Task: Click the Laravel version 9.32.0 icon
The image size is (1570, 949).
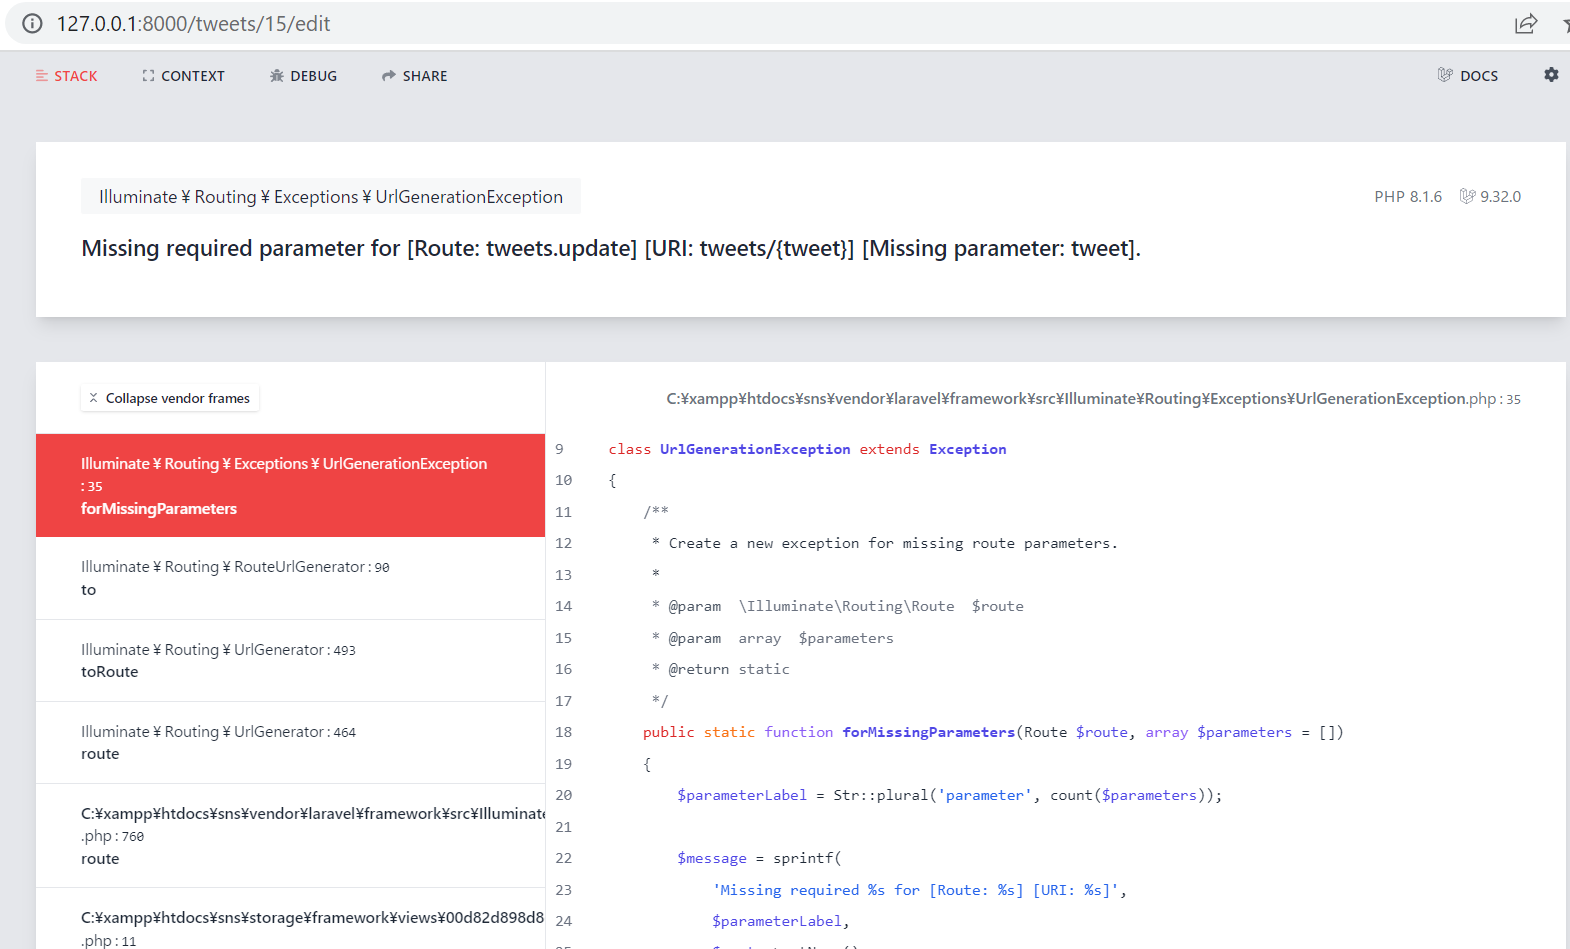Action: click(1467, 197)
